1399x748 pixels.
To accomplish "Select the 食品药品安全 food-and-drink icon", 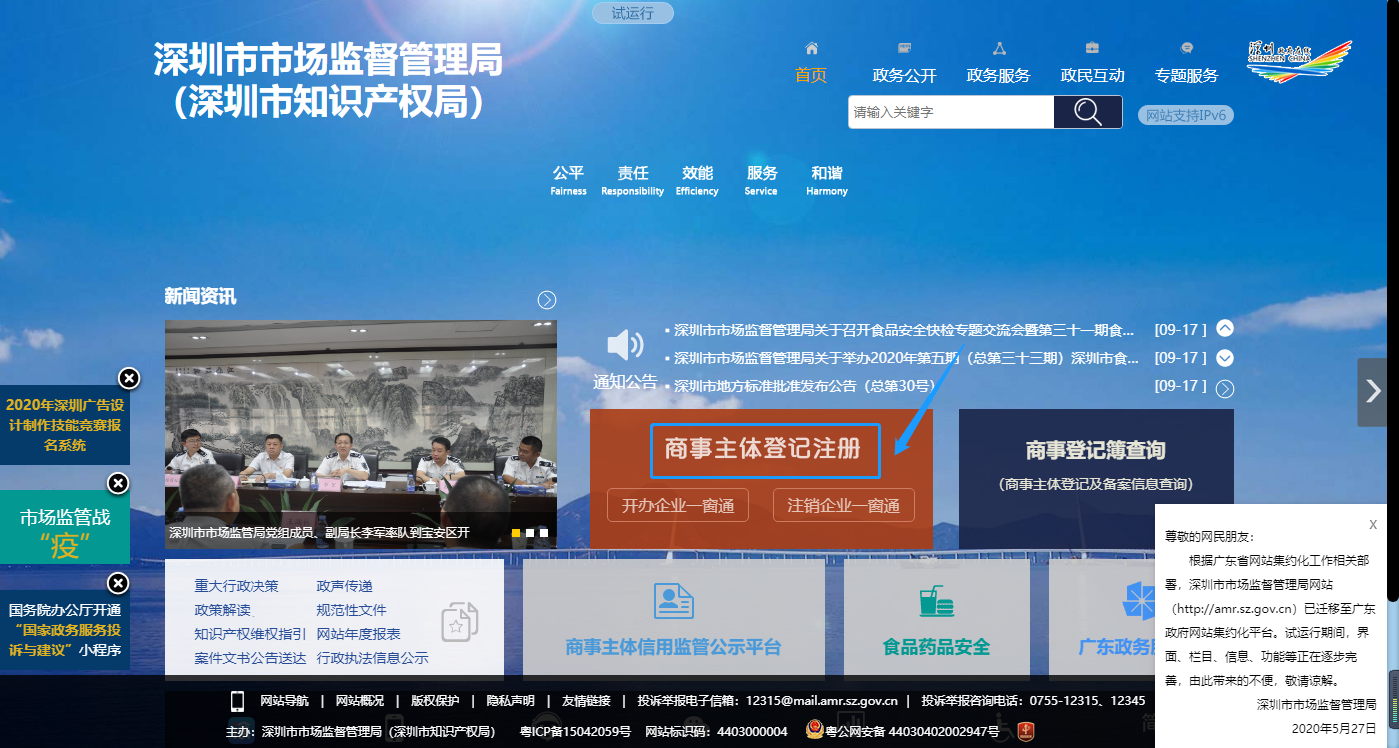I will [936, 600].
